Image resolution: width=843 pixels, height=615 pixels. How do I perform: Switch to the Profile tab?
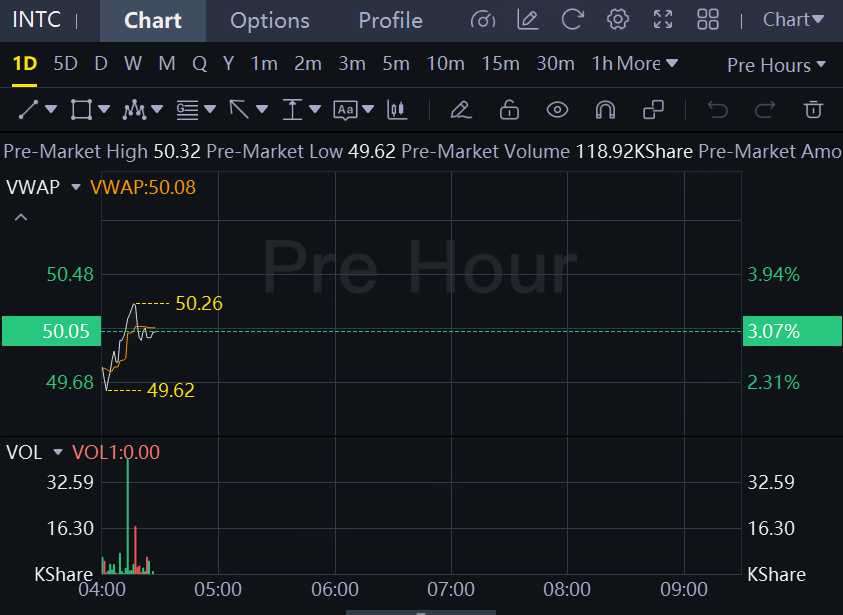[390, 21]
